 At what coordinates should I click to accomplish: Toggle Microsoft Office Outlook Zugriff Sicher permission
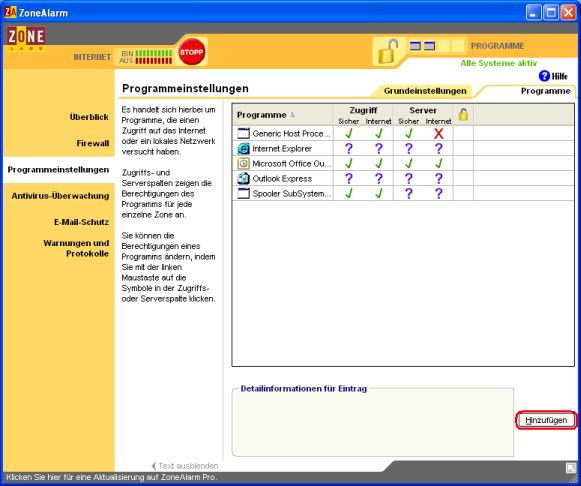click(x=349, y=163)
